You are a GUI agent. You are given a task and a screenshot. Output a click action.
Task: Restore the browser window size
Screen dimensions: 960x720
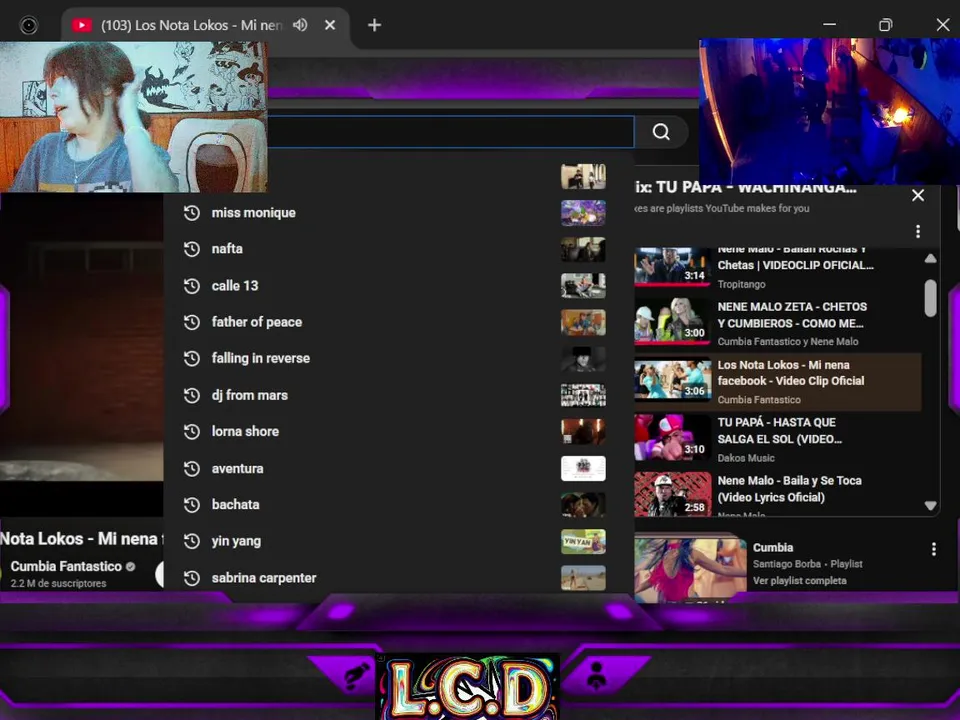click(x=885, y=25)
